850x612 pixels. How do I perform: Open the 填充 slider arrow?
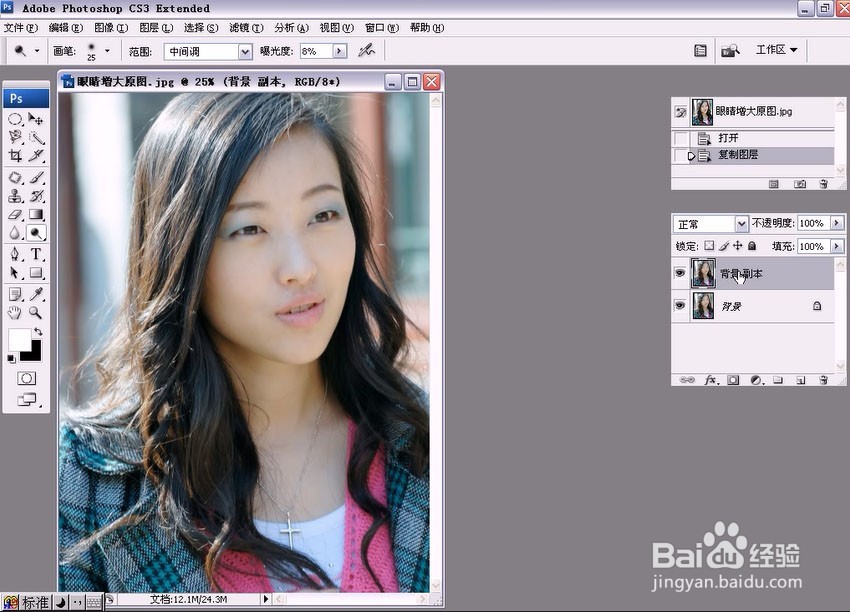click(x=837, y=246)
